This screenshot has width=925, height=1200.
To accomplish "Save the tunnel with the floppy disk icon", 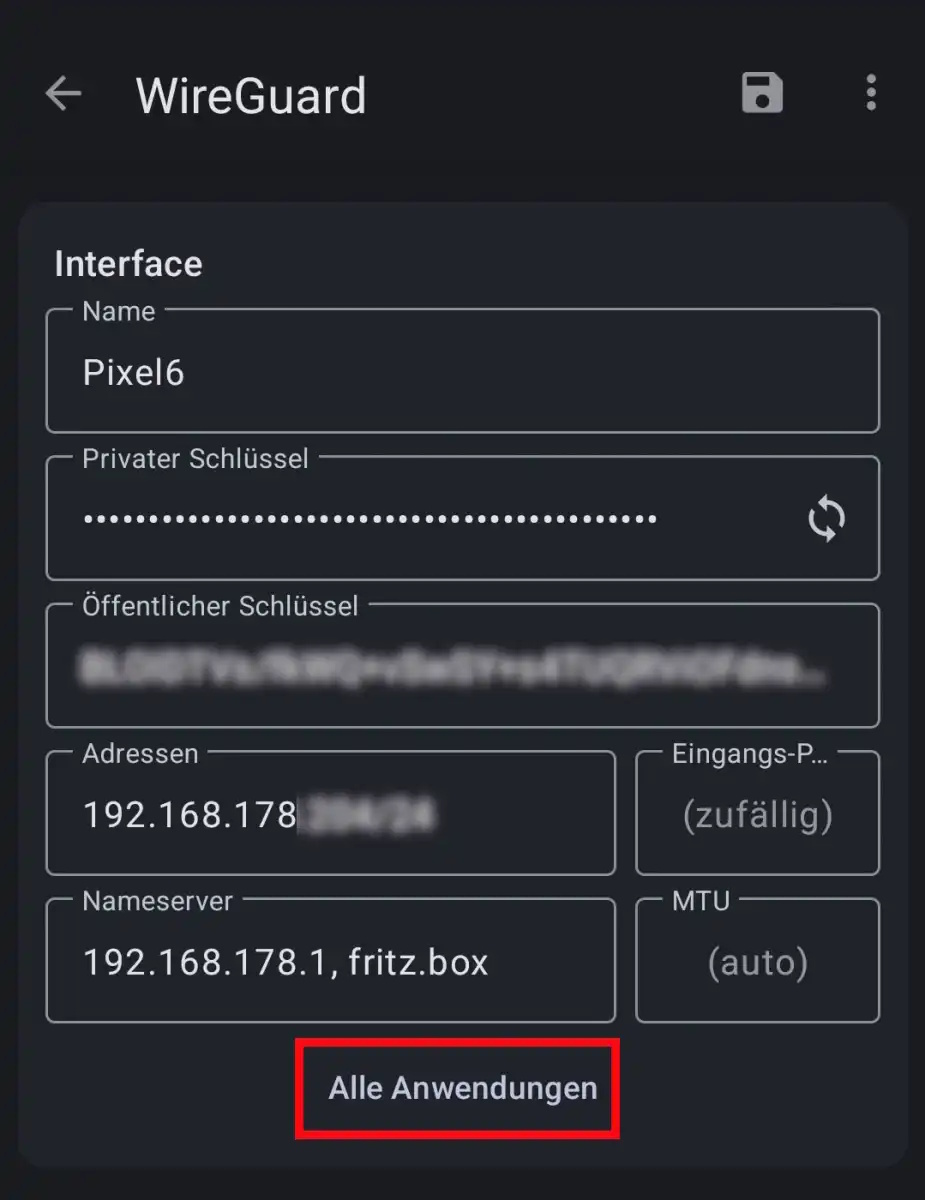I will (x=762, y=94).
